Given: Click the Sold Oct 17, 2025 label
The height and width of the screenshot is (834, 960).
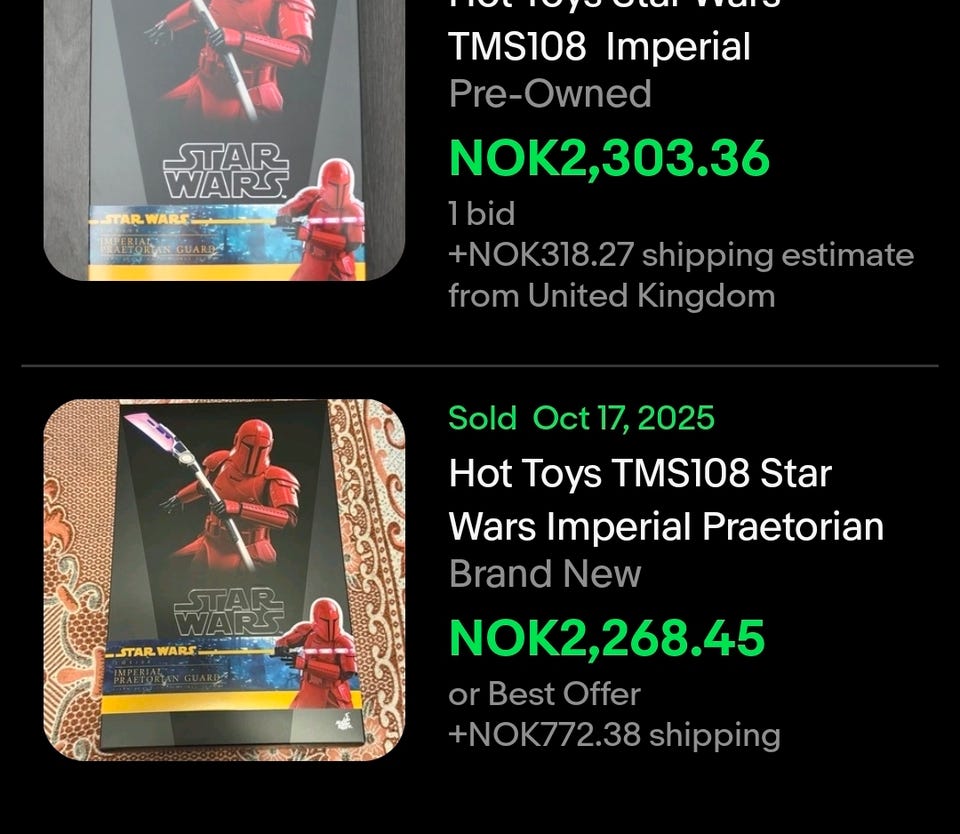Looking at the screenshot, I should [x=581, y=418].
